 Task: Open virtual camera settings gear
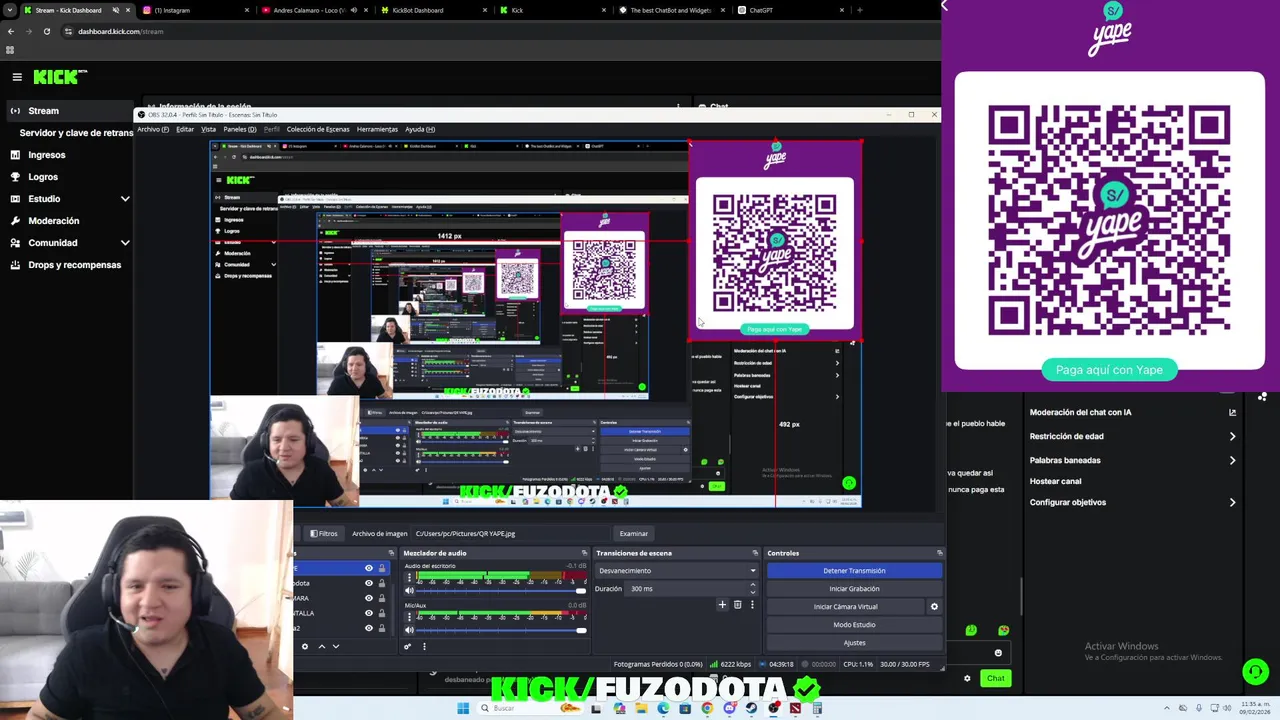[x=934, y=606]
